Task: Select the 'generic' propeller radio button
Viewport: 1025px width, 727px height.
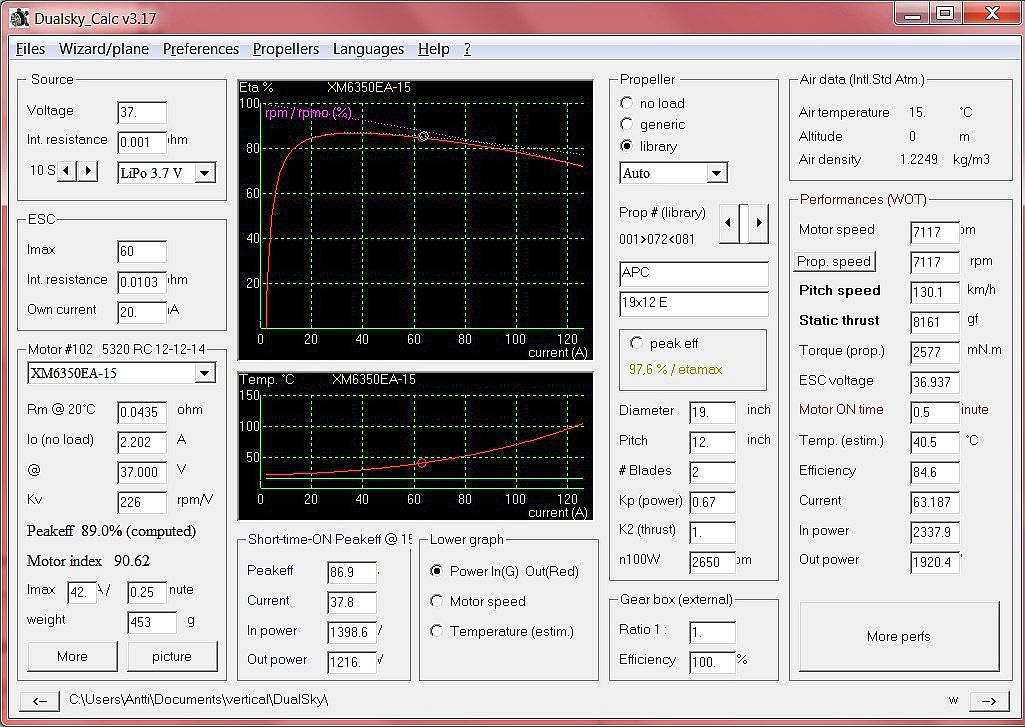Action: click(627, 125)
